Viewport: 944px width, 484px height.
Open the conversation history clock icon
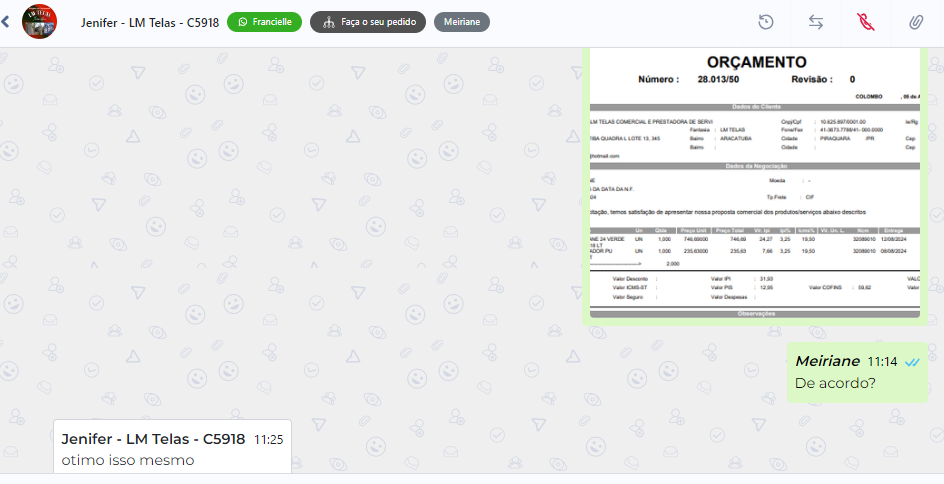766,22
